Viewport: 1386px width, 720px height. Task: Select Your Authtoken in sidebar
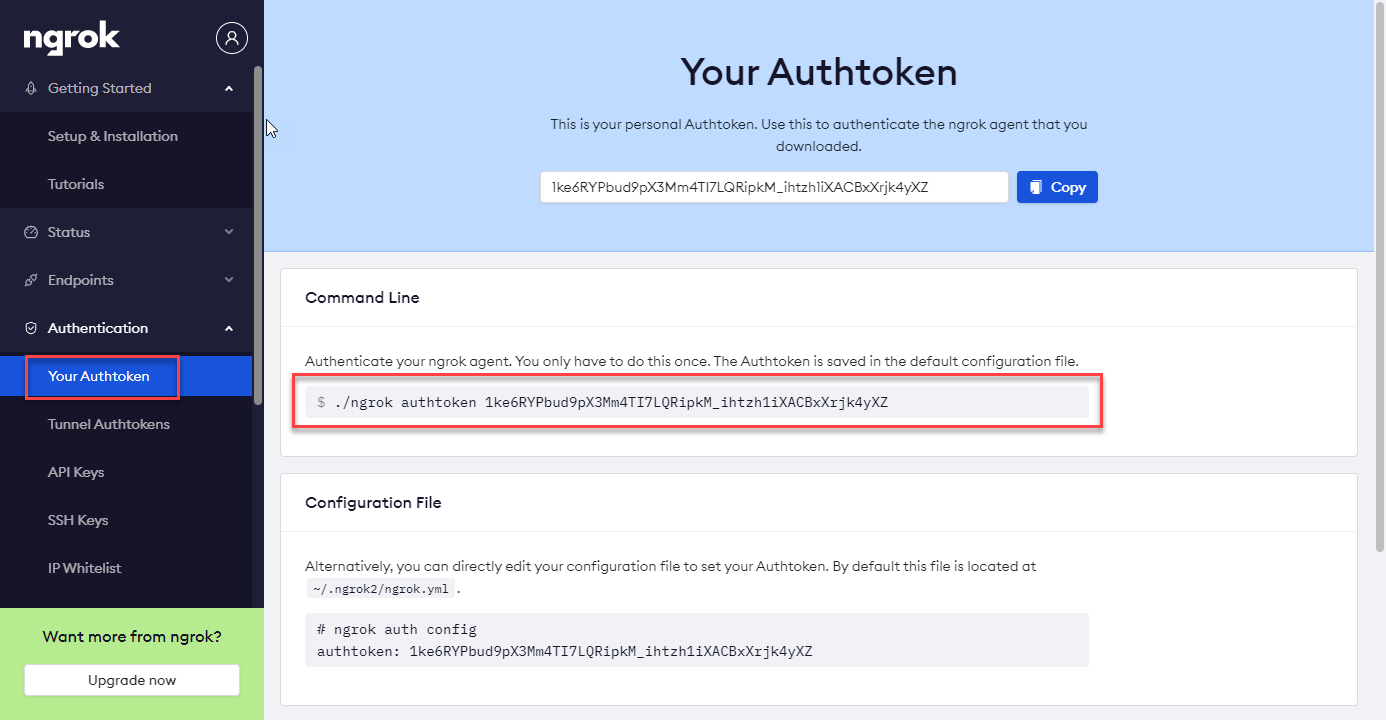pos(99,376)
